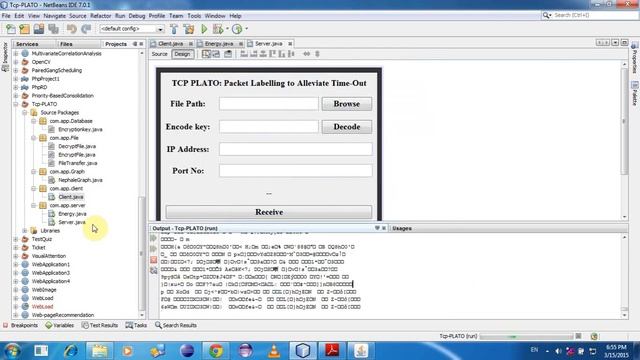Switch to the Client.java tab
This screenshot has height=360, width=640.
pyautogui.click(x=171, y=44)
